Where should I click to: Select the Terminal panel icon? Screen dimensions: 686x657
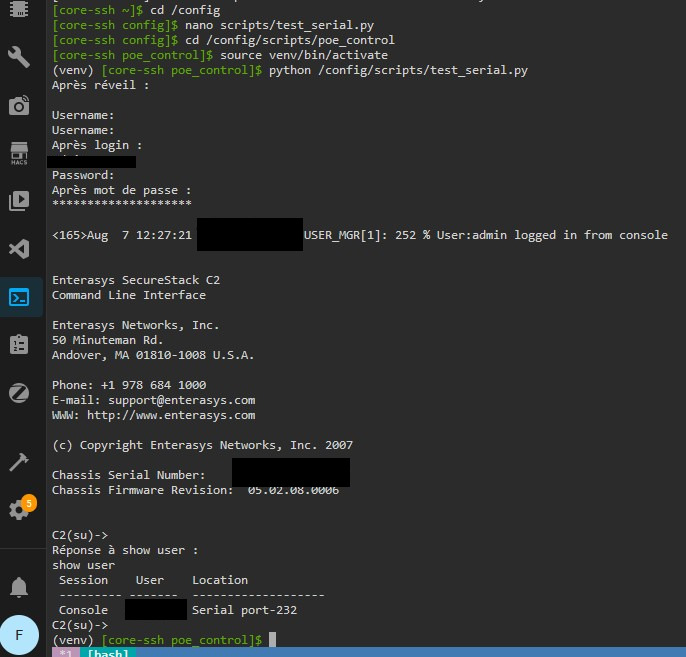coord(19,297)
